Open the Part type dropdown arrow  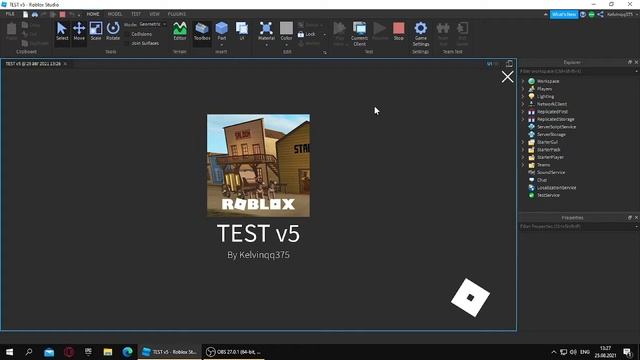[222, 44]
